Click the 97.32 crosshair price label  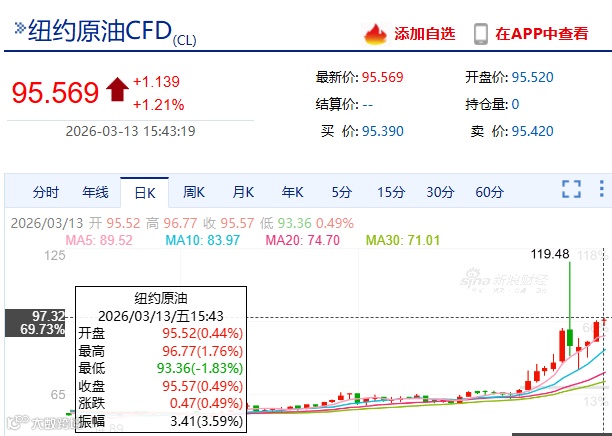(x=48, y=316)
